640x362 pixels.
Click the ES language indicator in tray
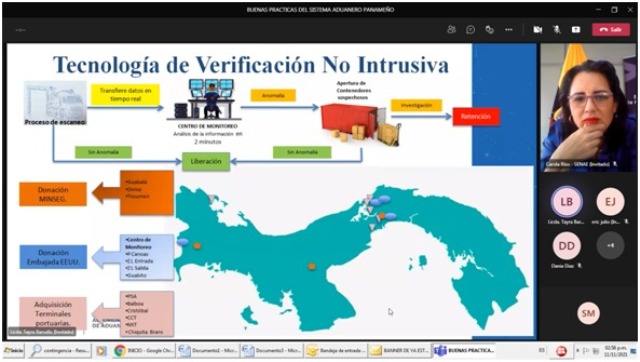coord(542,350)
